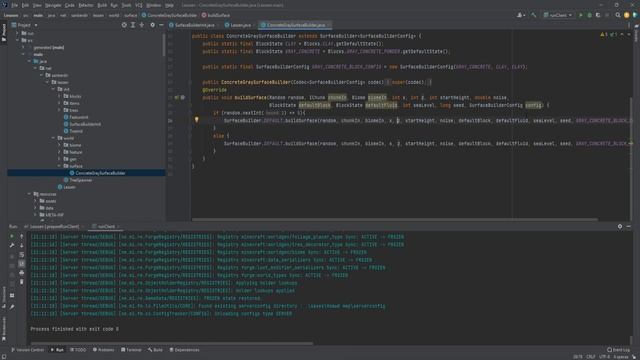Open the File menu
640x360 pixels.
click(14, 5)
